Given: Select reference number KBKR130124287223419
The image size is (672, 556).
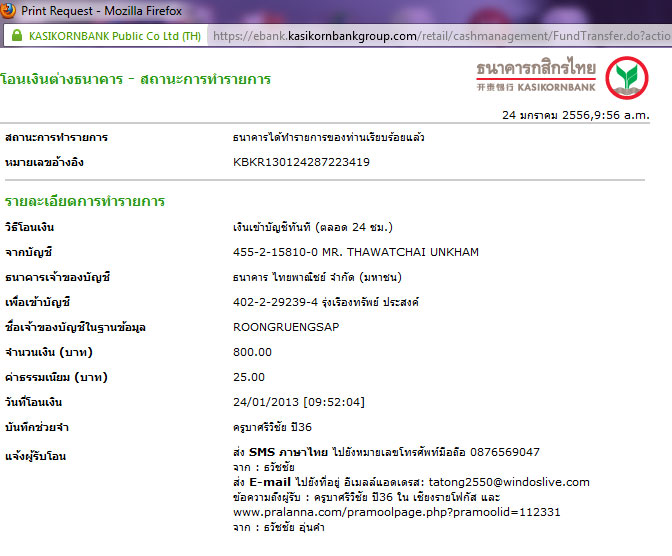Looking at the screenshot, I should (x=301, y=162).
